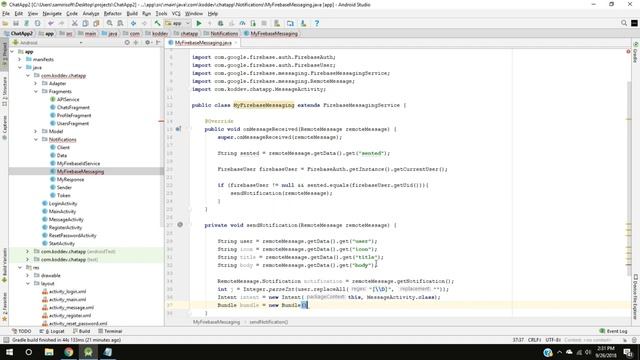The image size is (640, 360).
Task: Expand the Adapter package
Action: (x=36, y=83)
